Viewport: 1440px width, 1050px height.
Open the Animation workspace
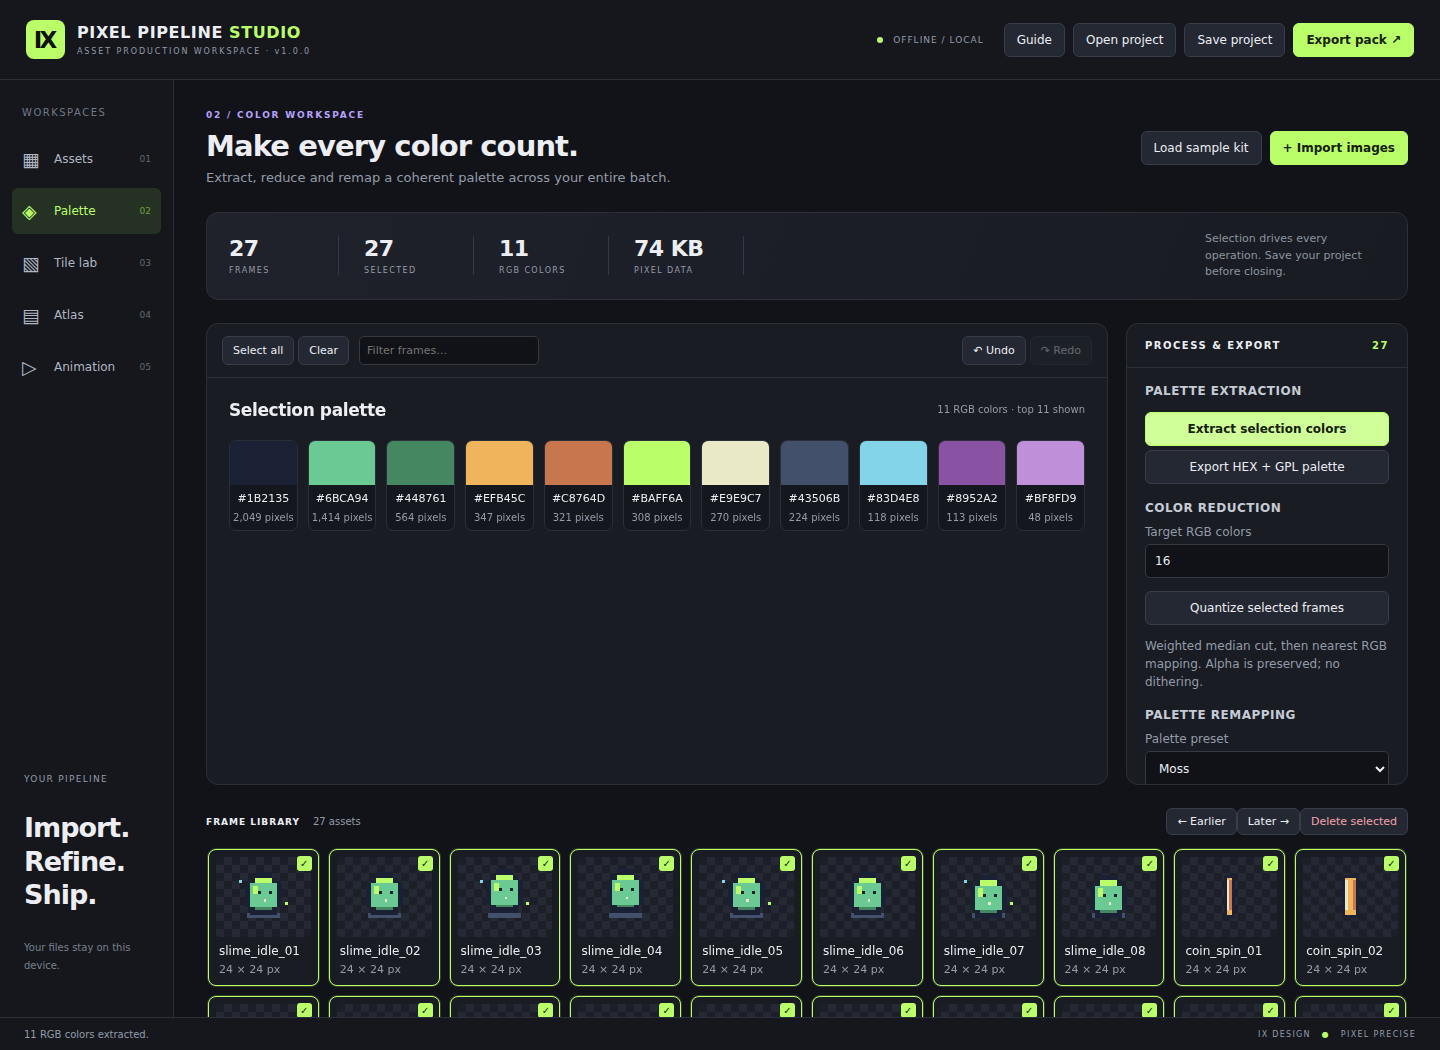tap(86, 367)
